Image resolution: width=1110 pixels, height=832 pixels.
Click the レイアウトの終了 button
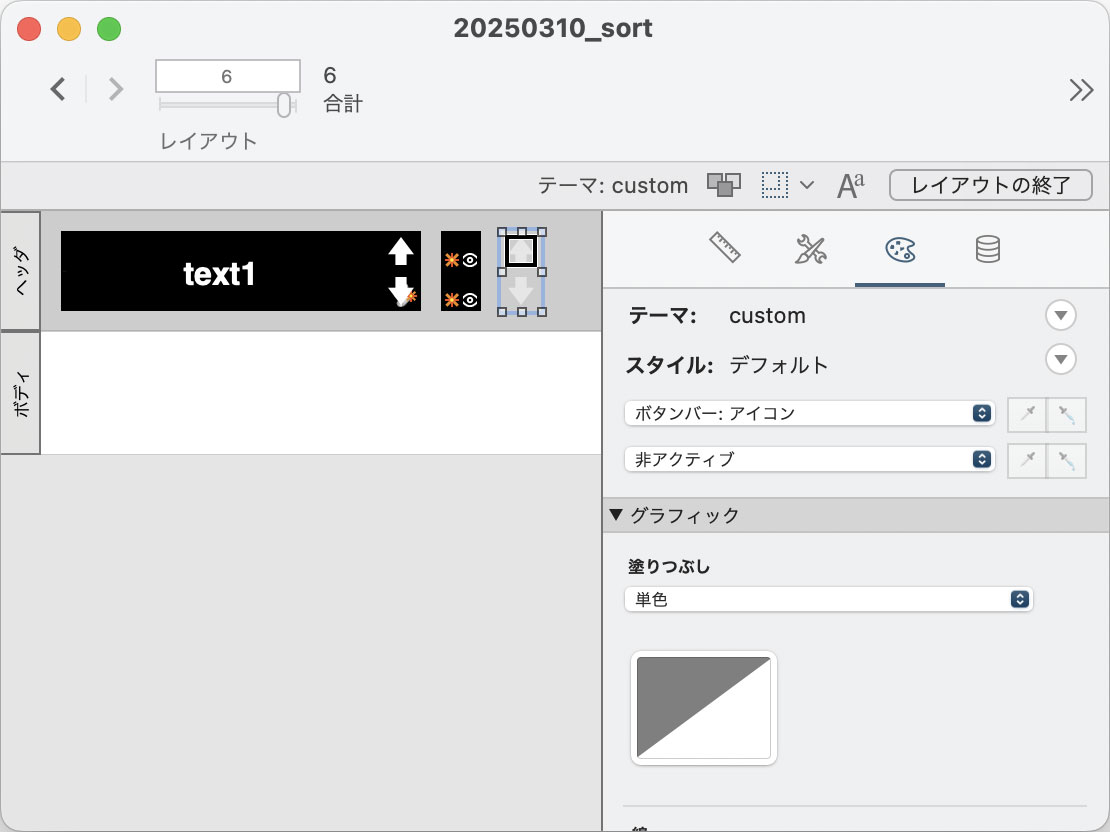[990, 186]
